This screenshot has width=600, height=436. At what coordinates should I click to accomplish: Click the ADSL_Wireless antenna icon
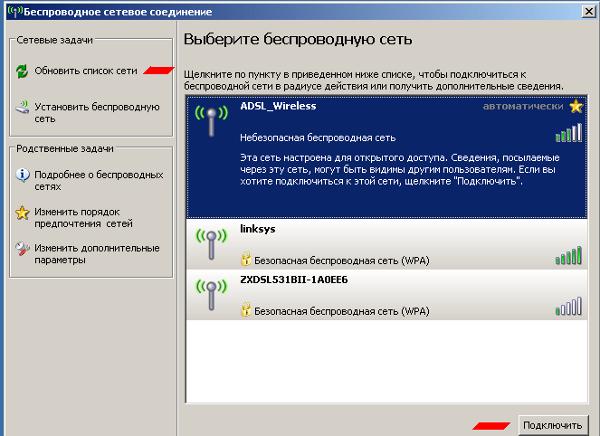[x=211, y=121]
